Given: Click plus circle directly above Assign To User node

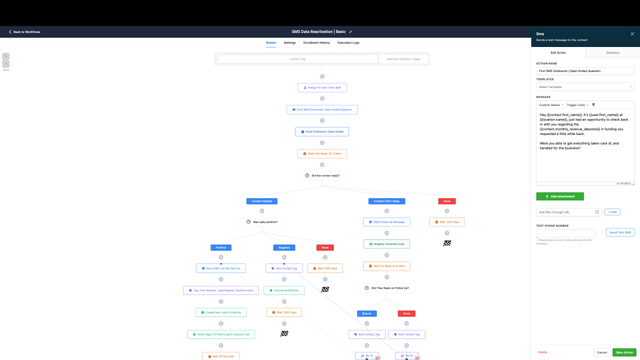Looking at the screenshot, I should tap(322, 77).
